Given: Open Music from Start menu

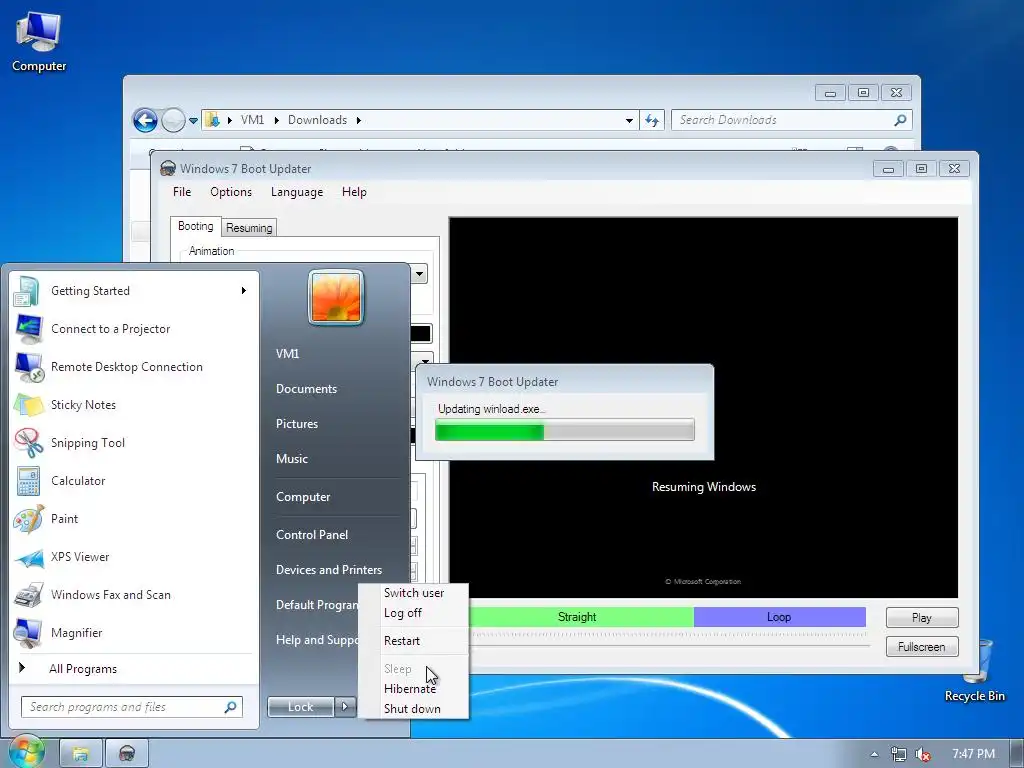Looking at the screenshot, I should point(292,459).
